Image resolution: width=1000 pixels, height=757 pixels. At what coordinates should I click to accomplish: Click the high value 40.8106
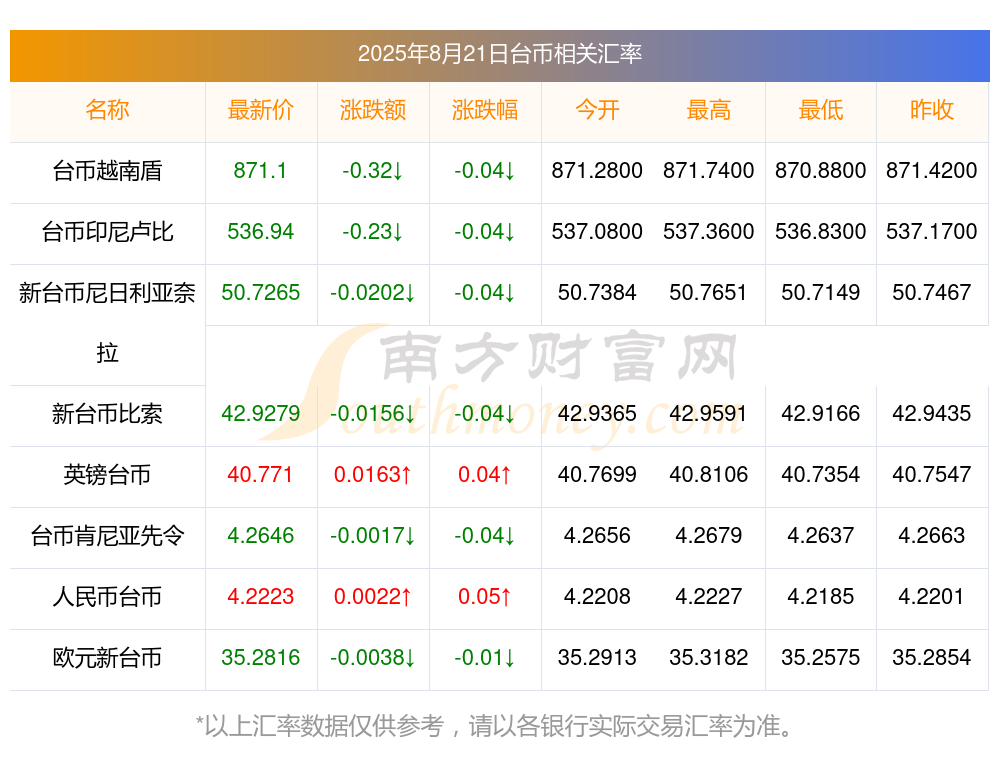pyautogui.click(x=709, y=475)
